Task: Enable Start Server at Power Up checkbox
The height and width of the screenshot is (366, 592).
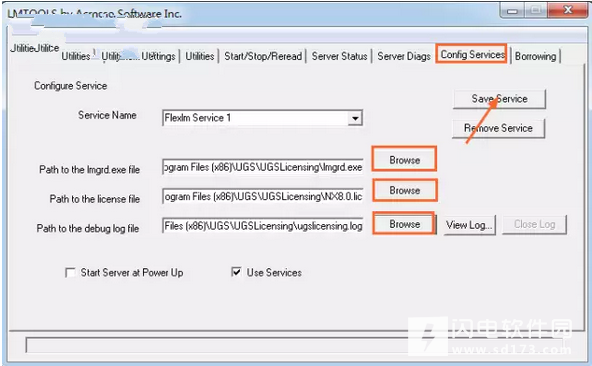Action: click(70, 273)
